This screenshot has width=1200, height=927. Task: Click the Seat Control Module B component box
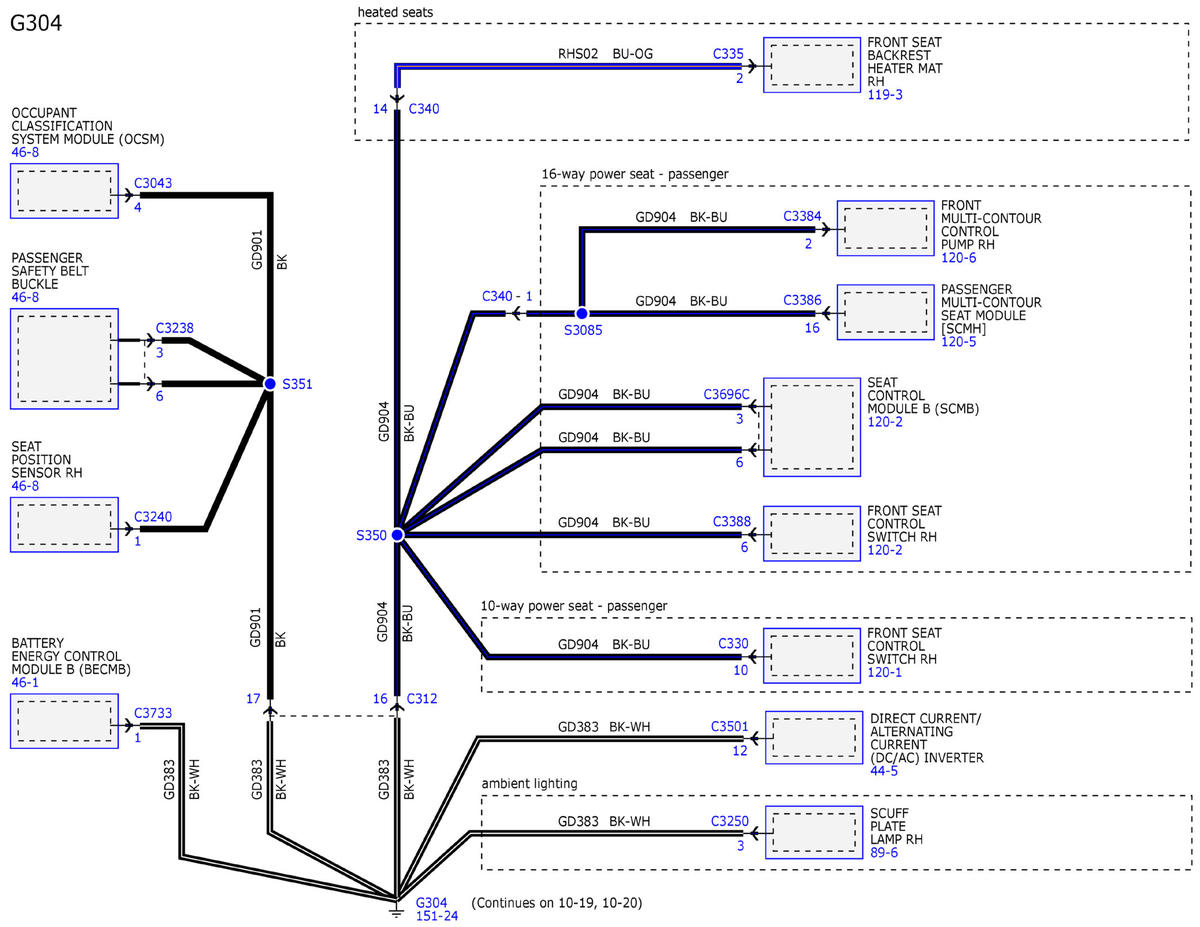point(811,426)
